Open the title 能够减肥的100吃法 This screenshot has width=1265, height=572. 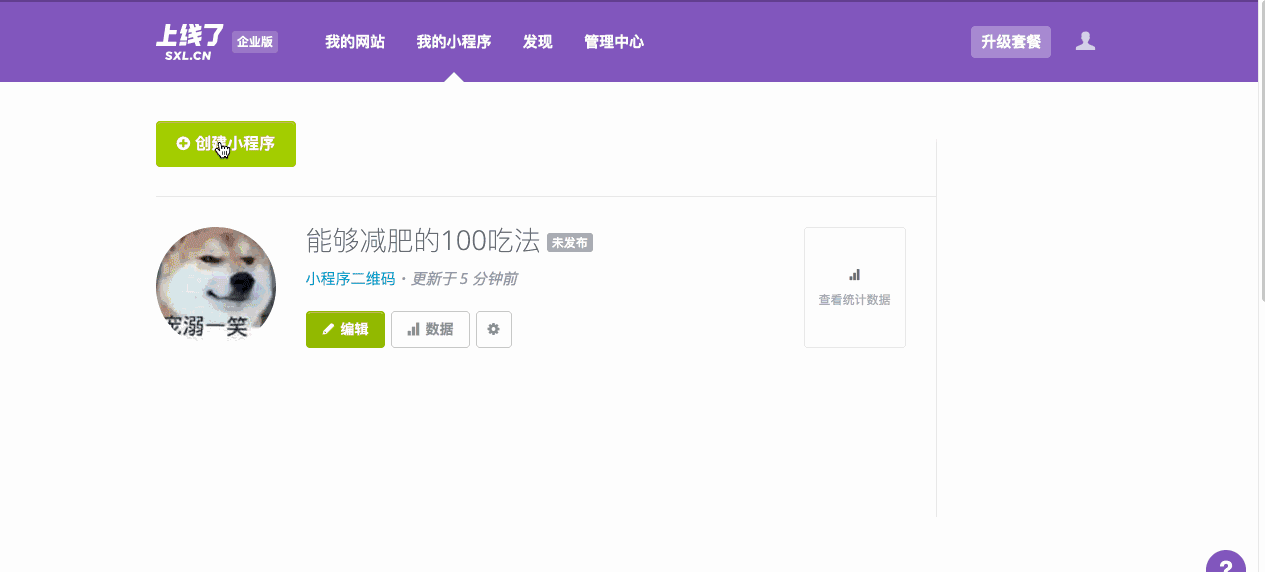coord(423,241)
